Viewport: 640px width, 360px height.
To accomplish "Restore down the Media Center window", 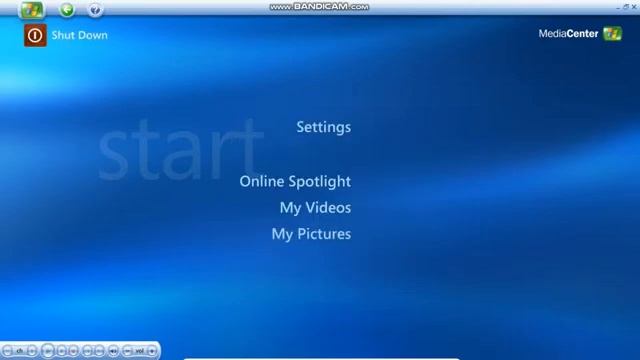I will [626, 7].
